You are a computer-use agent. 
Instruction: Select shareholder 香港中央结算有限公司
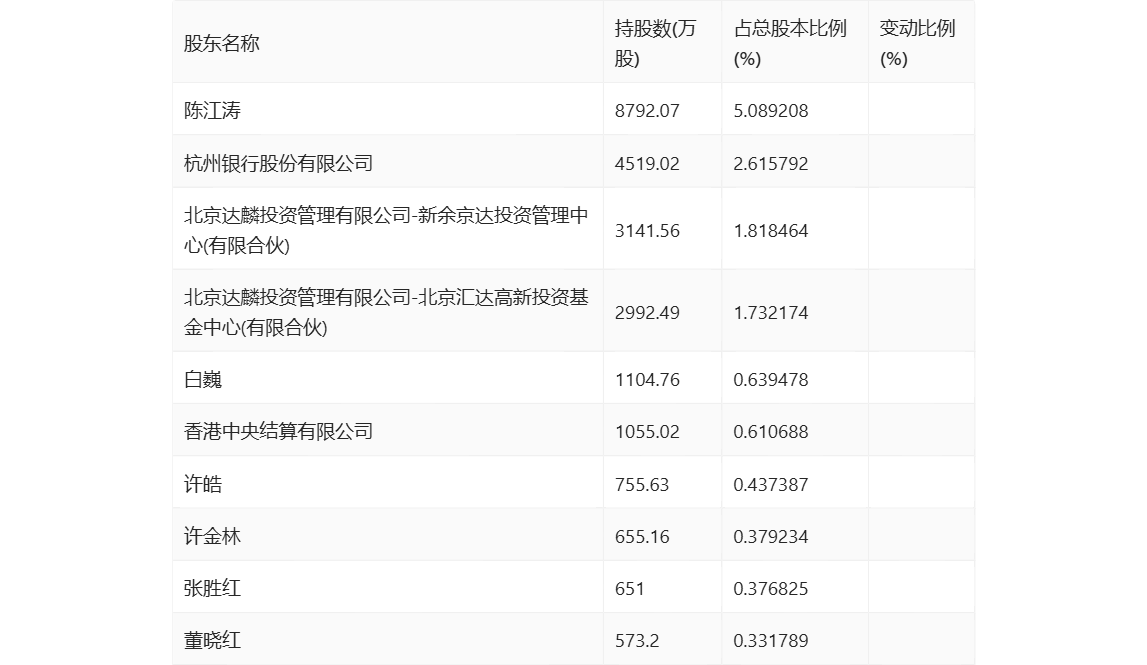[278, 432]
